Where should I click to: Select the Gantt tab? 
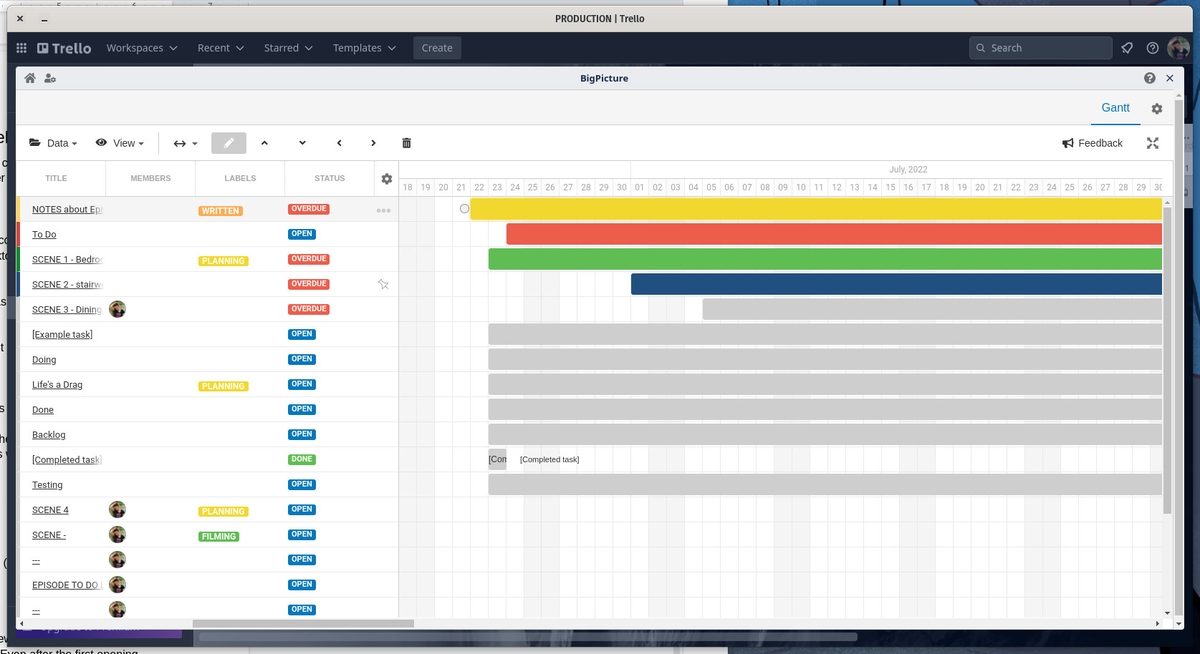tap(1115, 108)
